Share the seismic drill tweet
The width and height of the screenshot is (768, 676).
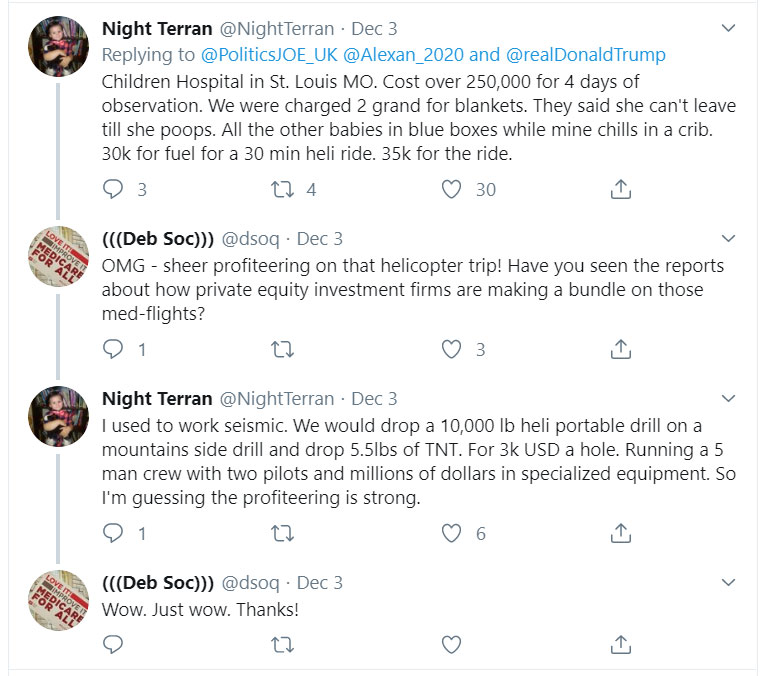pos(620,533)
